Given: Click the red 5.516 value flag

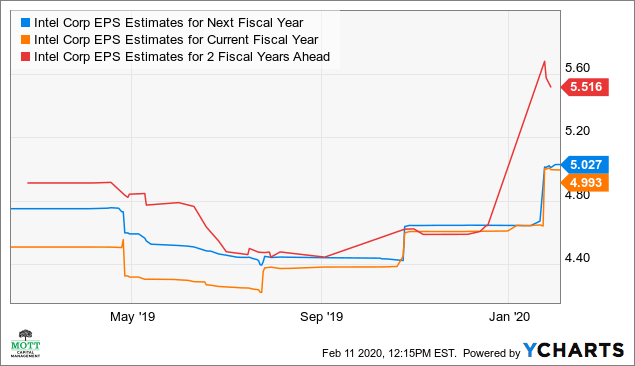Looking at the screenshot, I should [x=585, y=87].
